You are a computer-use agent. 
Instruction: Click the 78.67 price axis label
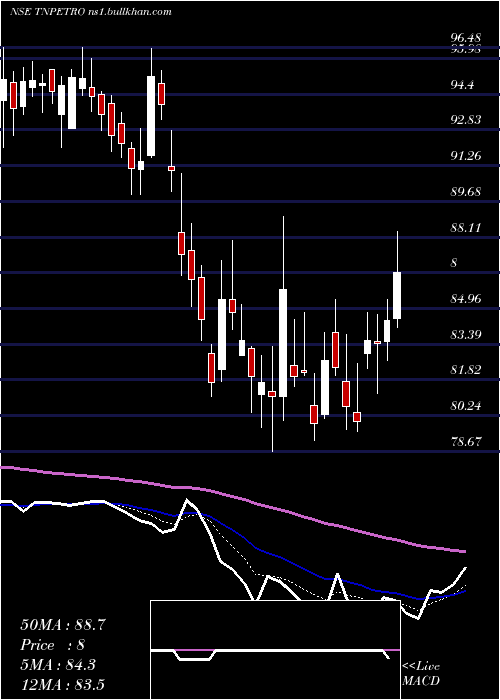point(466,442)
